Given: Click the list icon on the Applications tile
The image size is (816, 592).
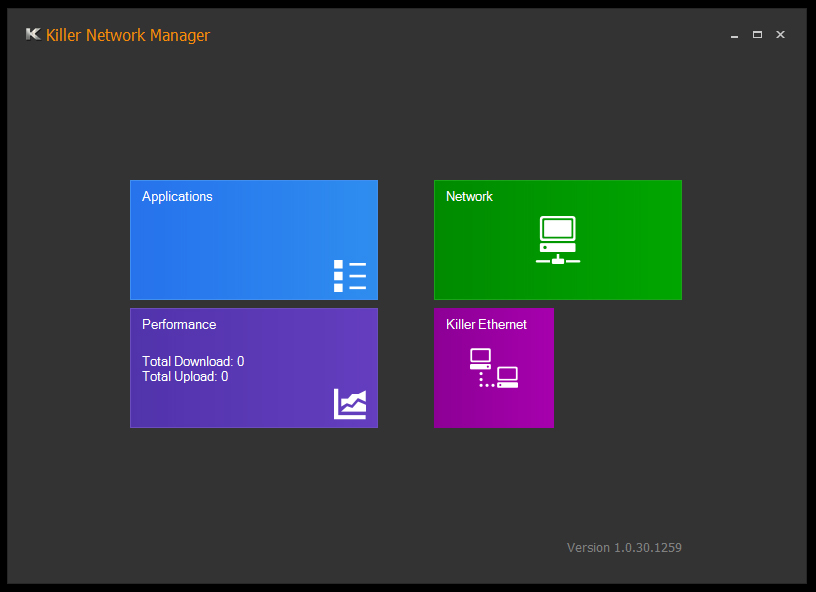Looking at the screenshot, I should tap(350, 276).
